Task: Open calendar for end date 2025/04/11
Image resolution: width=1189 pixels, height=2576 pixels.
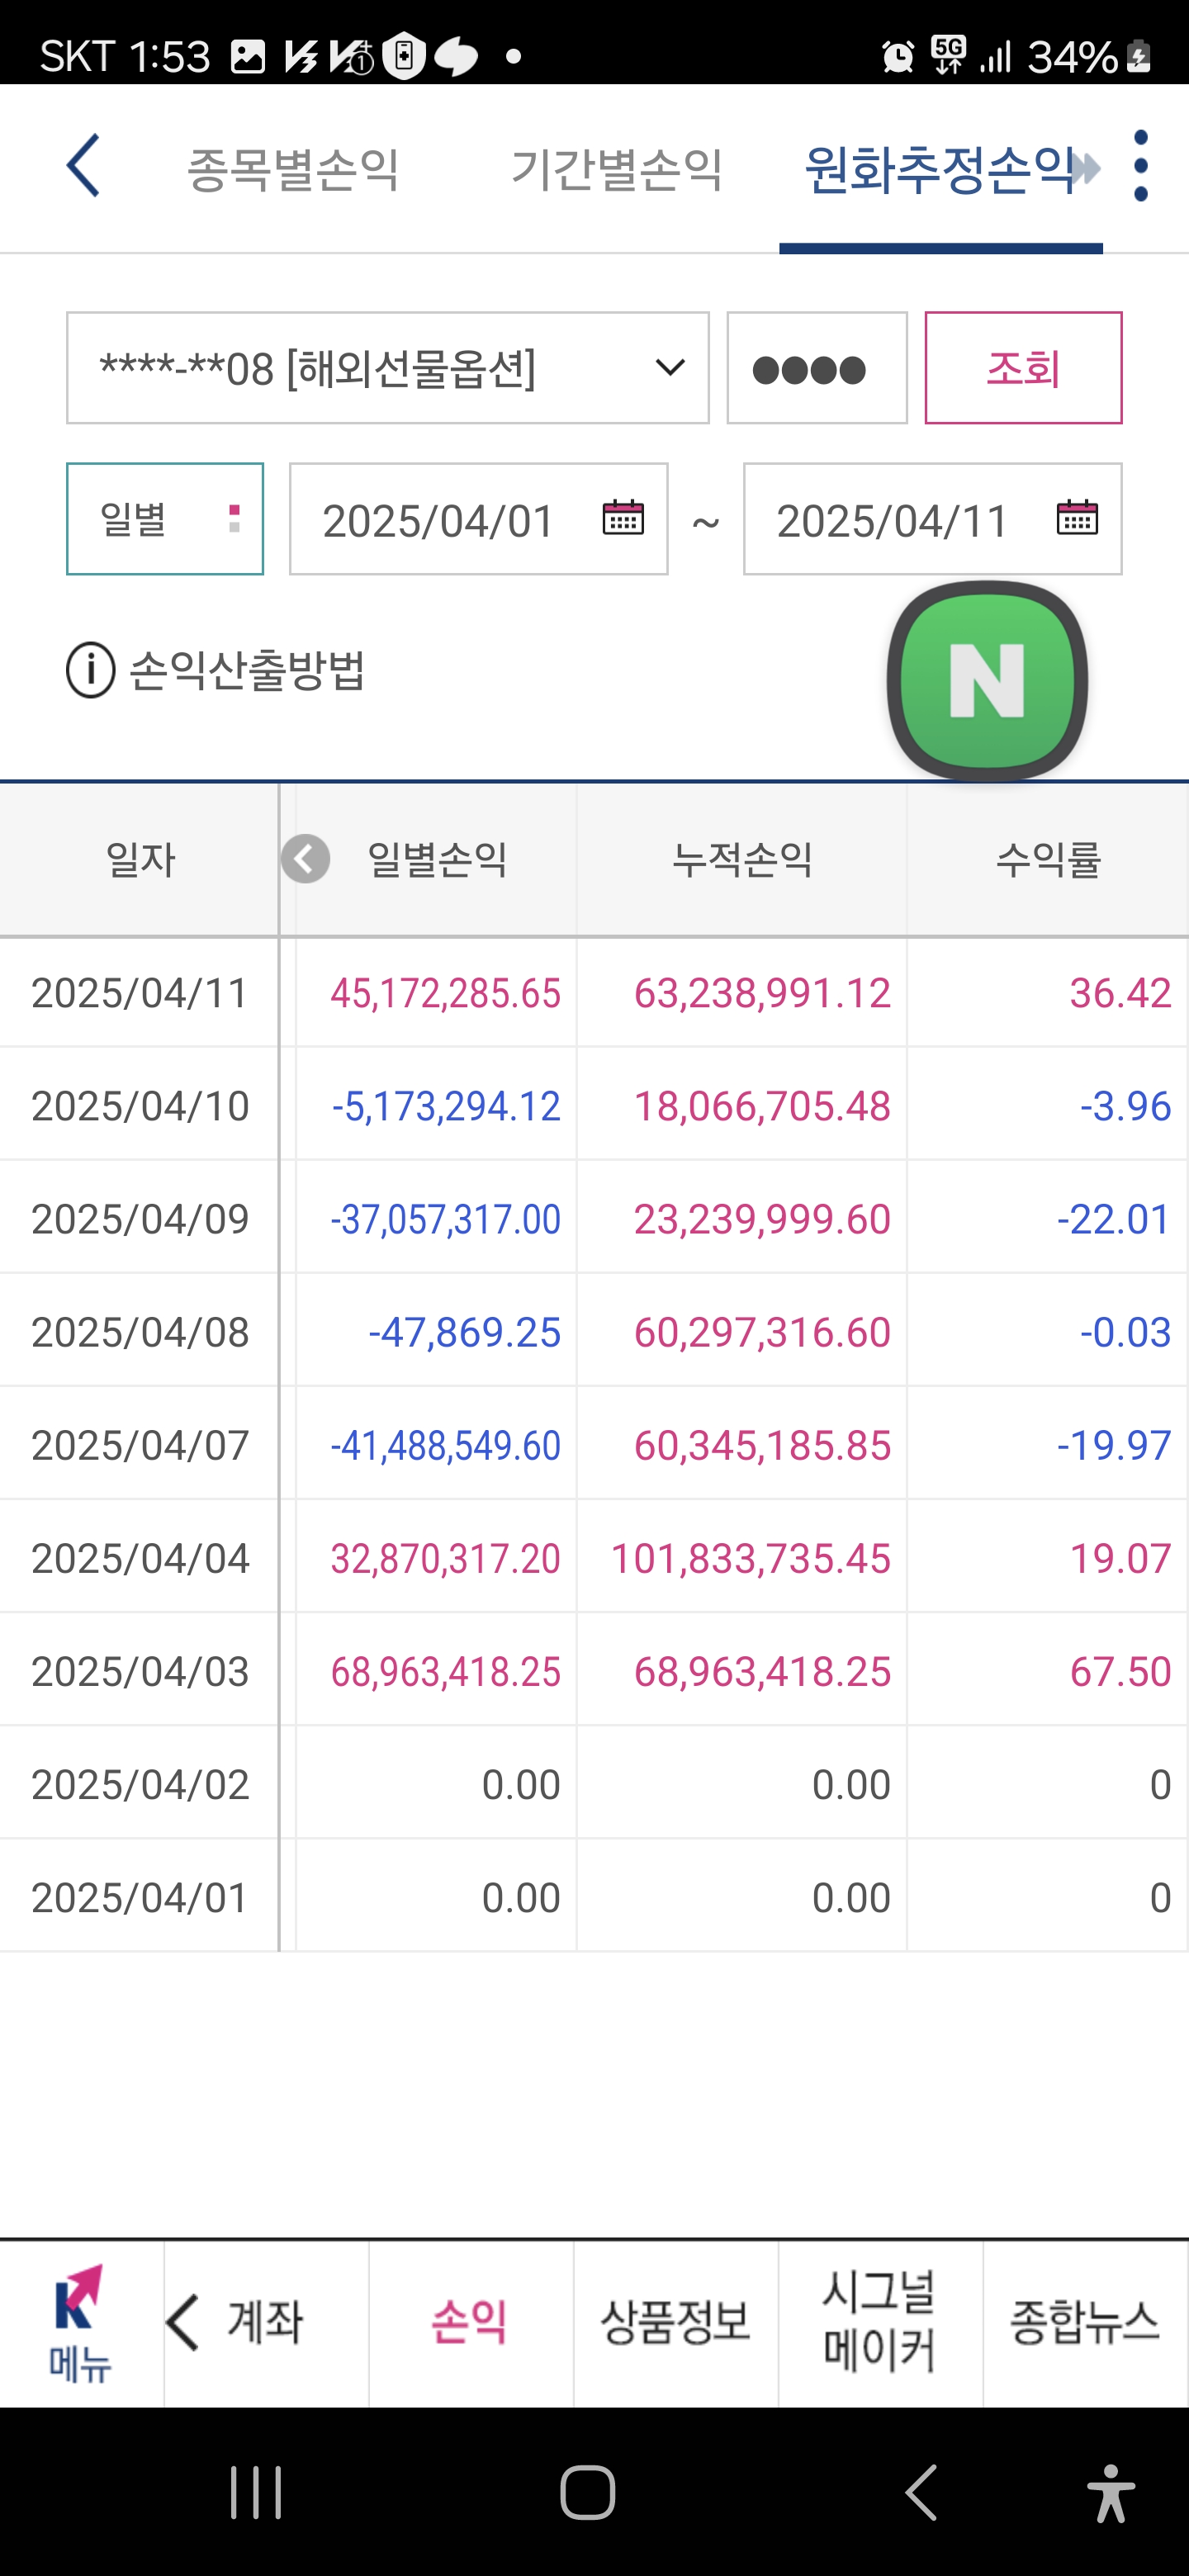Action: click(1077, 518)
